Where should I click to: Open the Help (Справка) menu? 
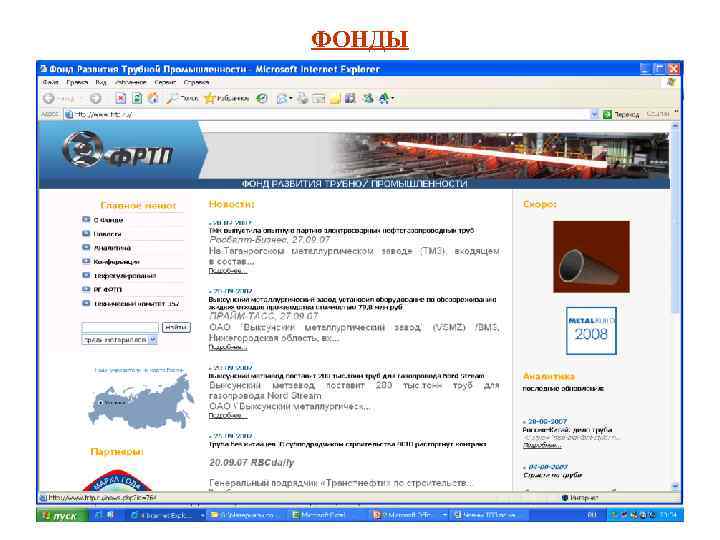pos(197,83)
